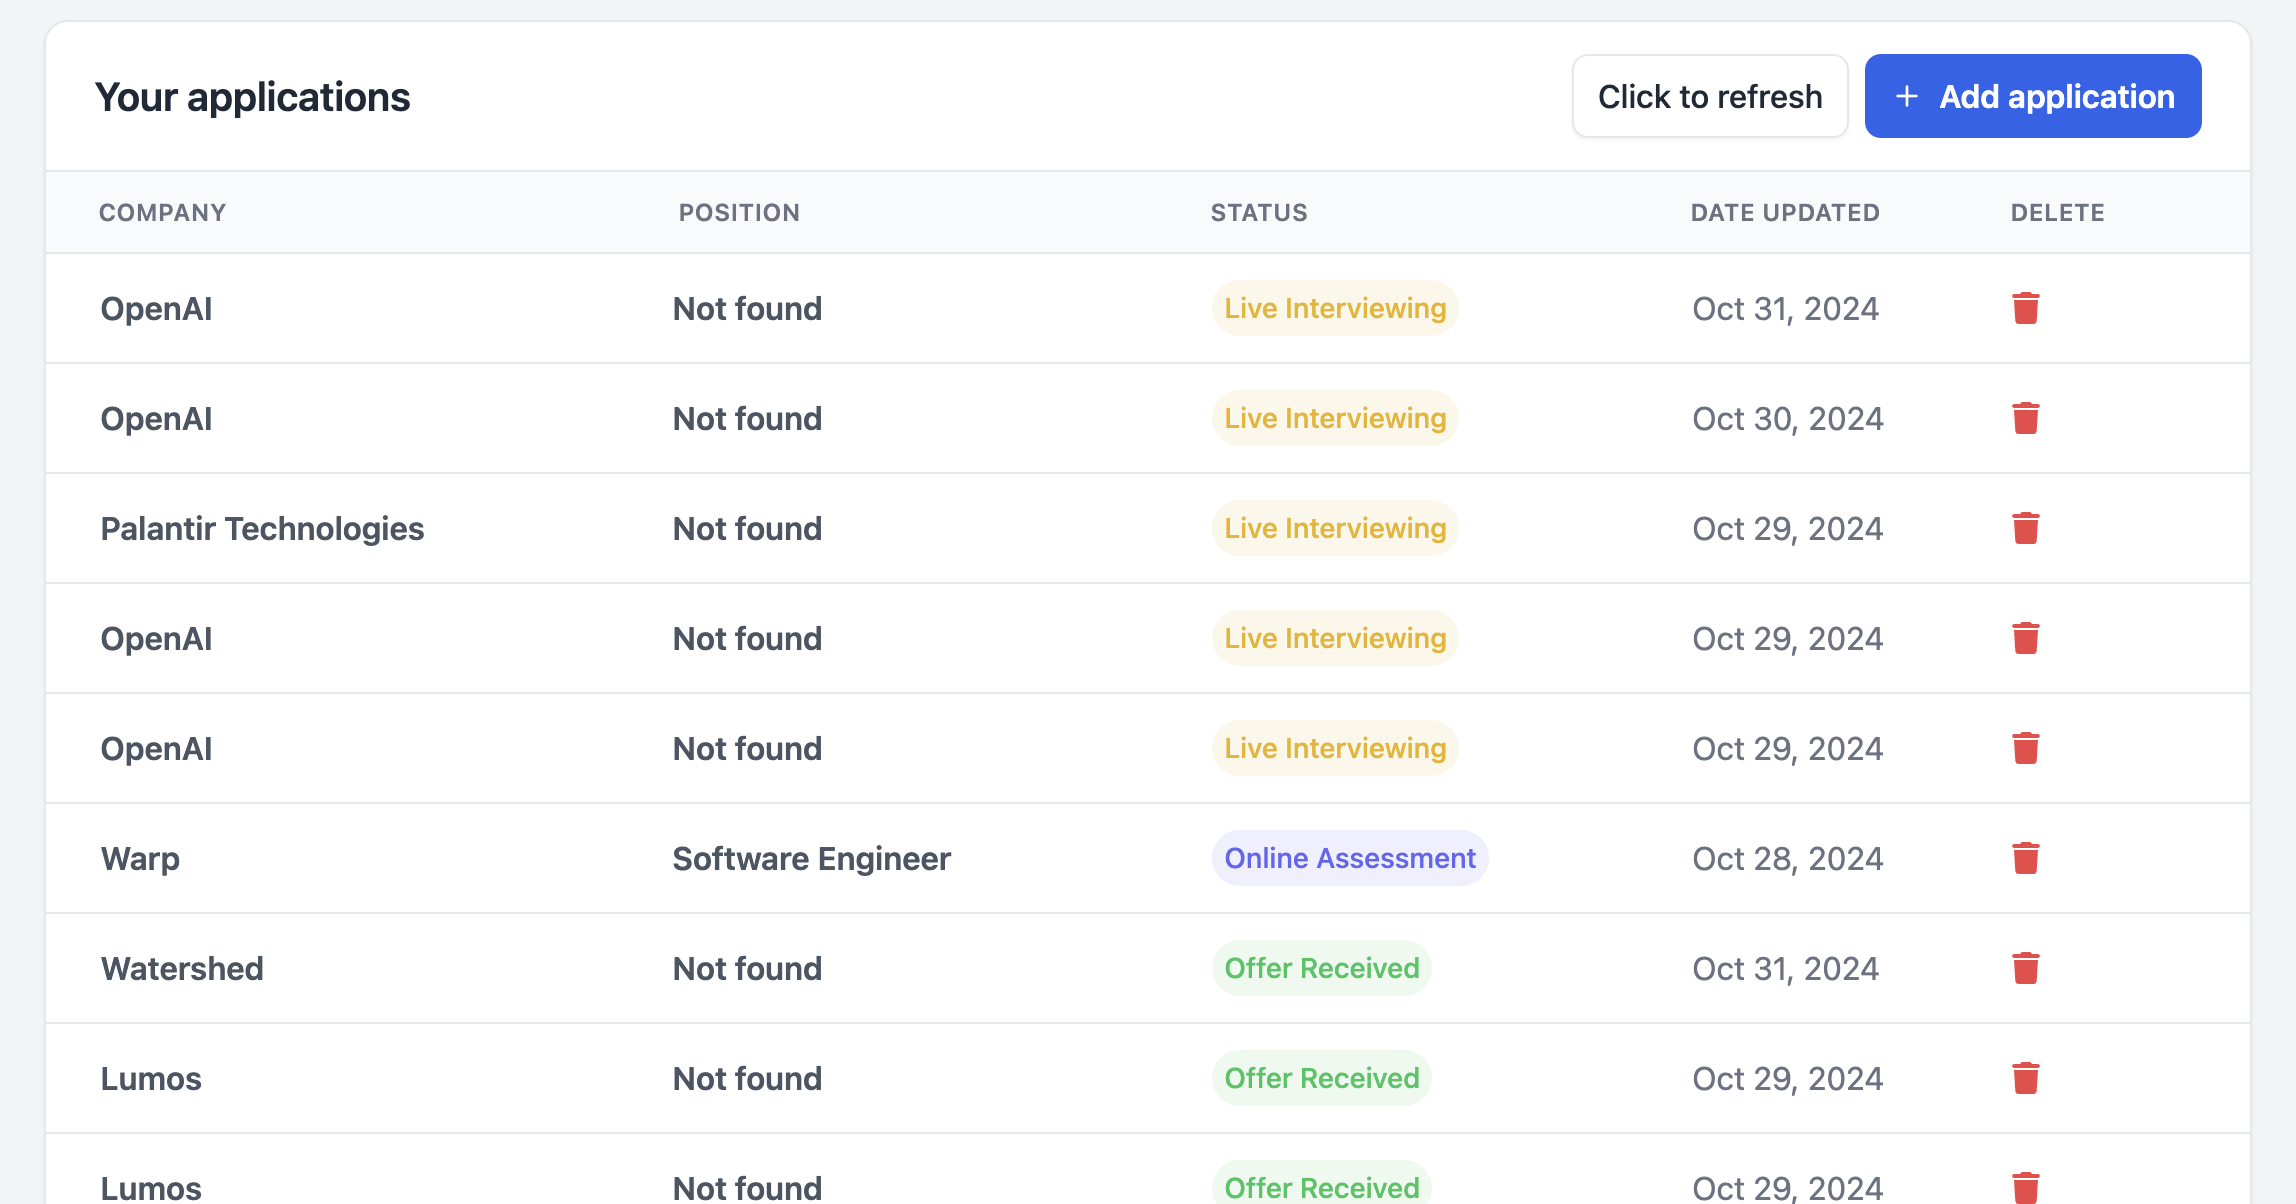The height and width of the screenshot is (1204, 2296).
Task: Click the Company column header
Action: (162, 212)
